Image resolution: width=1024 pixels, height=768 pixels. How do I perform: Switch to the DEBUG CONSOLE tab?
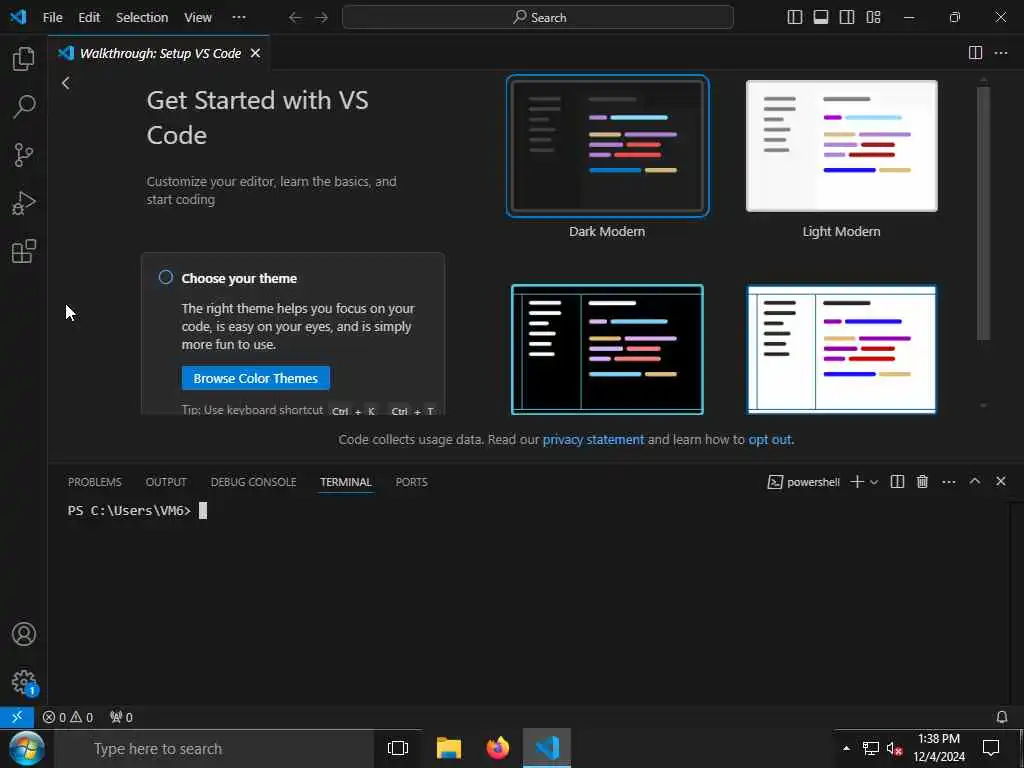(253, 482)
